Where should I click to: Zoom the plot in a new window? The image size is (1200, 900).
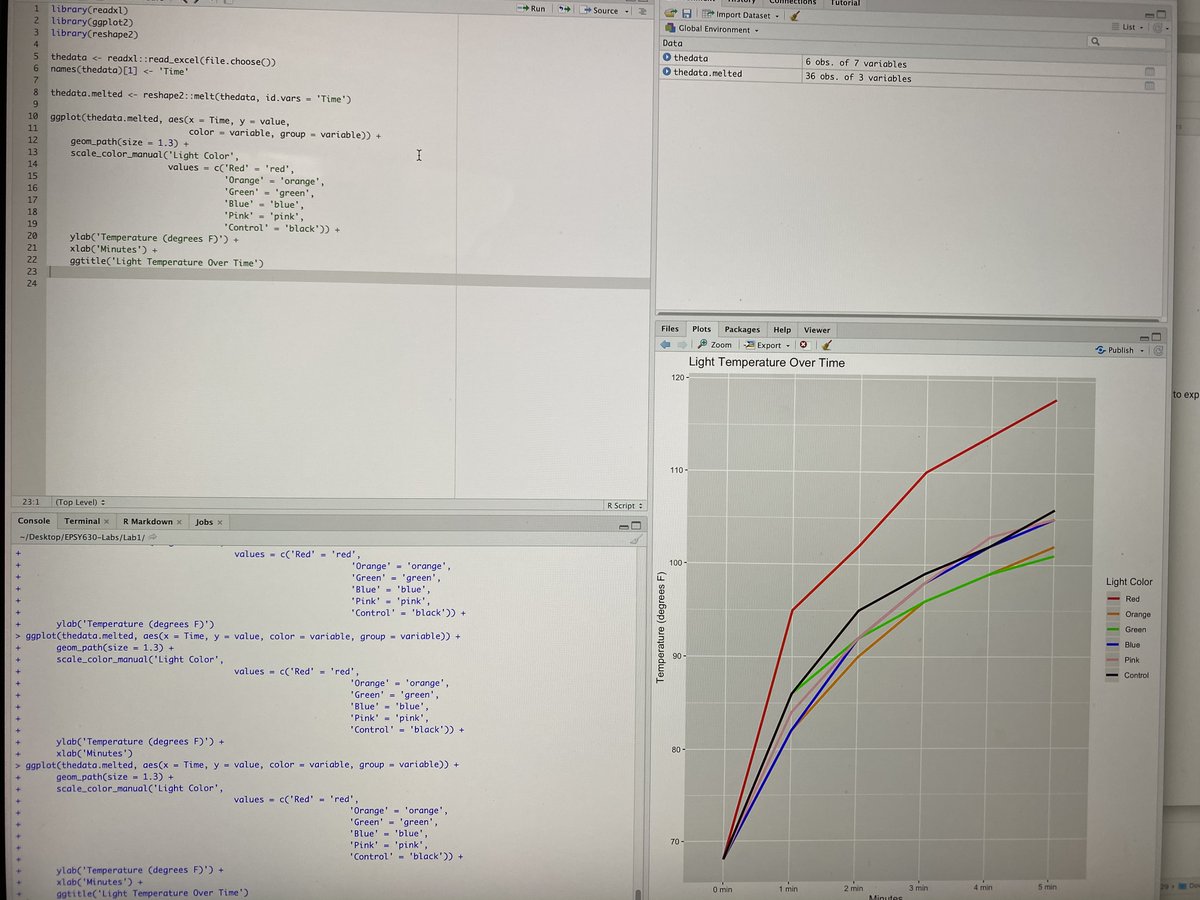(714, 345)
